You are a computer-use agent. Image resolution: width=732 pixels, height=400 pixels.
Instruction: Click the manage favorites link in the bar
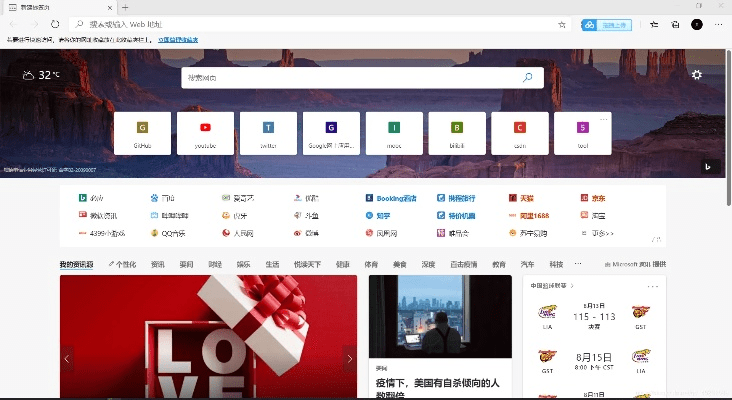[x=178, y=40]
